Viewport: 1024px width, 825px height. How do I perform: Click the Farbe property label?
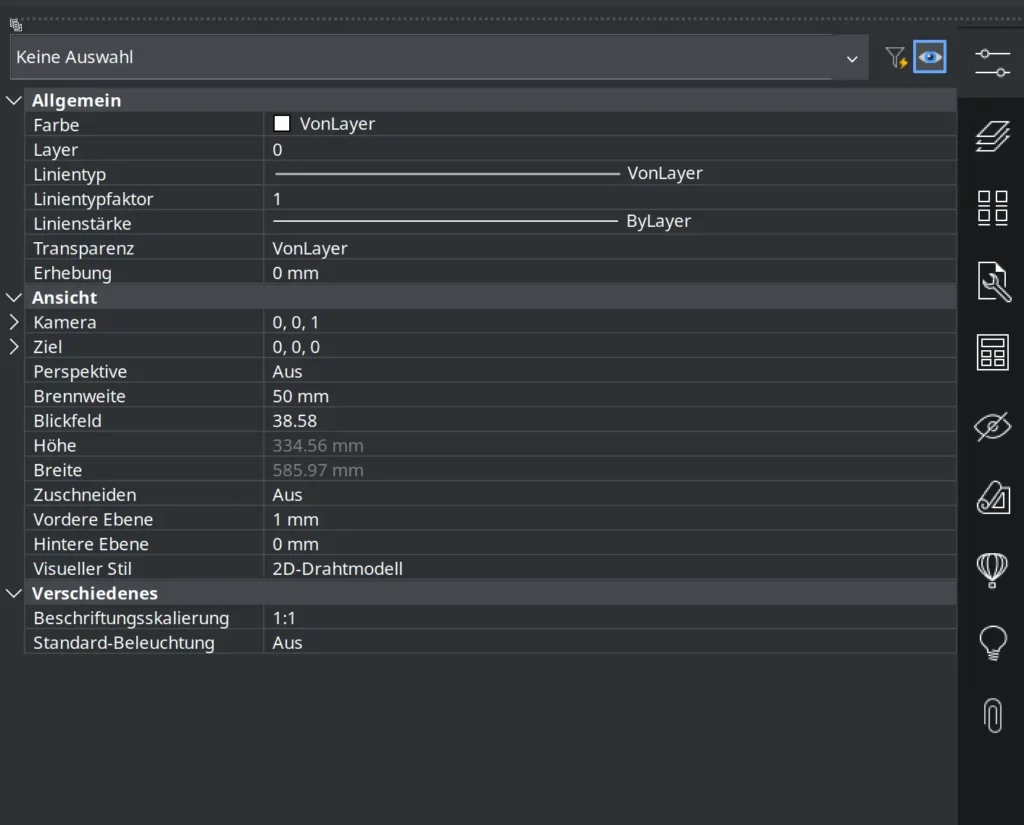[x=56, y=125]
